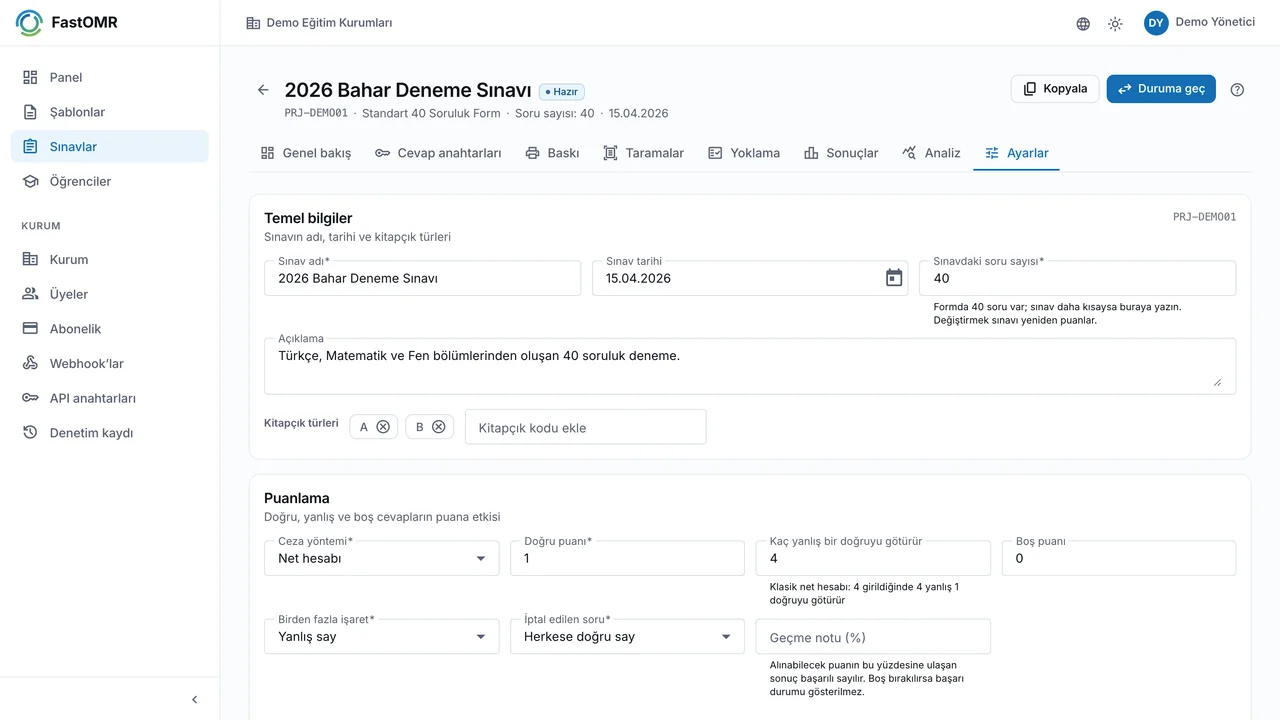Focus the Kitapçık kodu ekle input
Image resolution: width=1280 pixels, height=720 pixels.
(x=586, y=427)
